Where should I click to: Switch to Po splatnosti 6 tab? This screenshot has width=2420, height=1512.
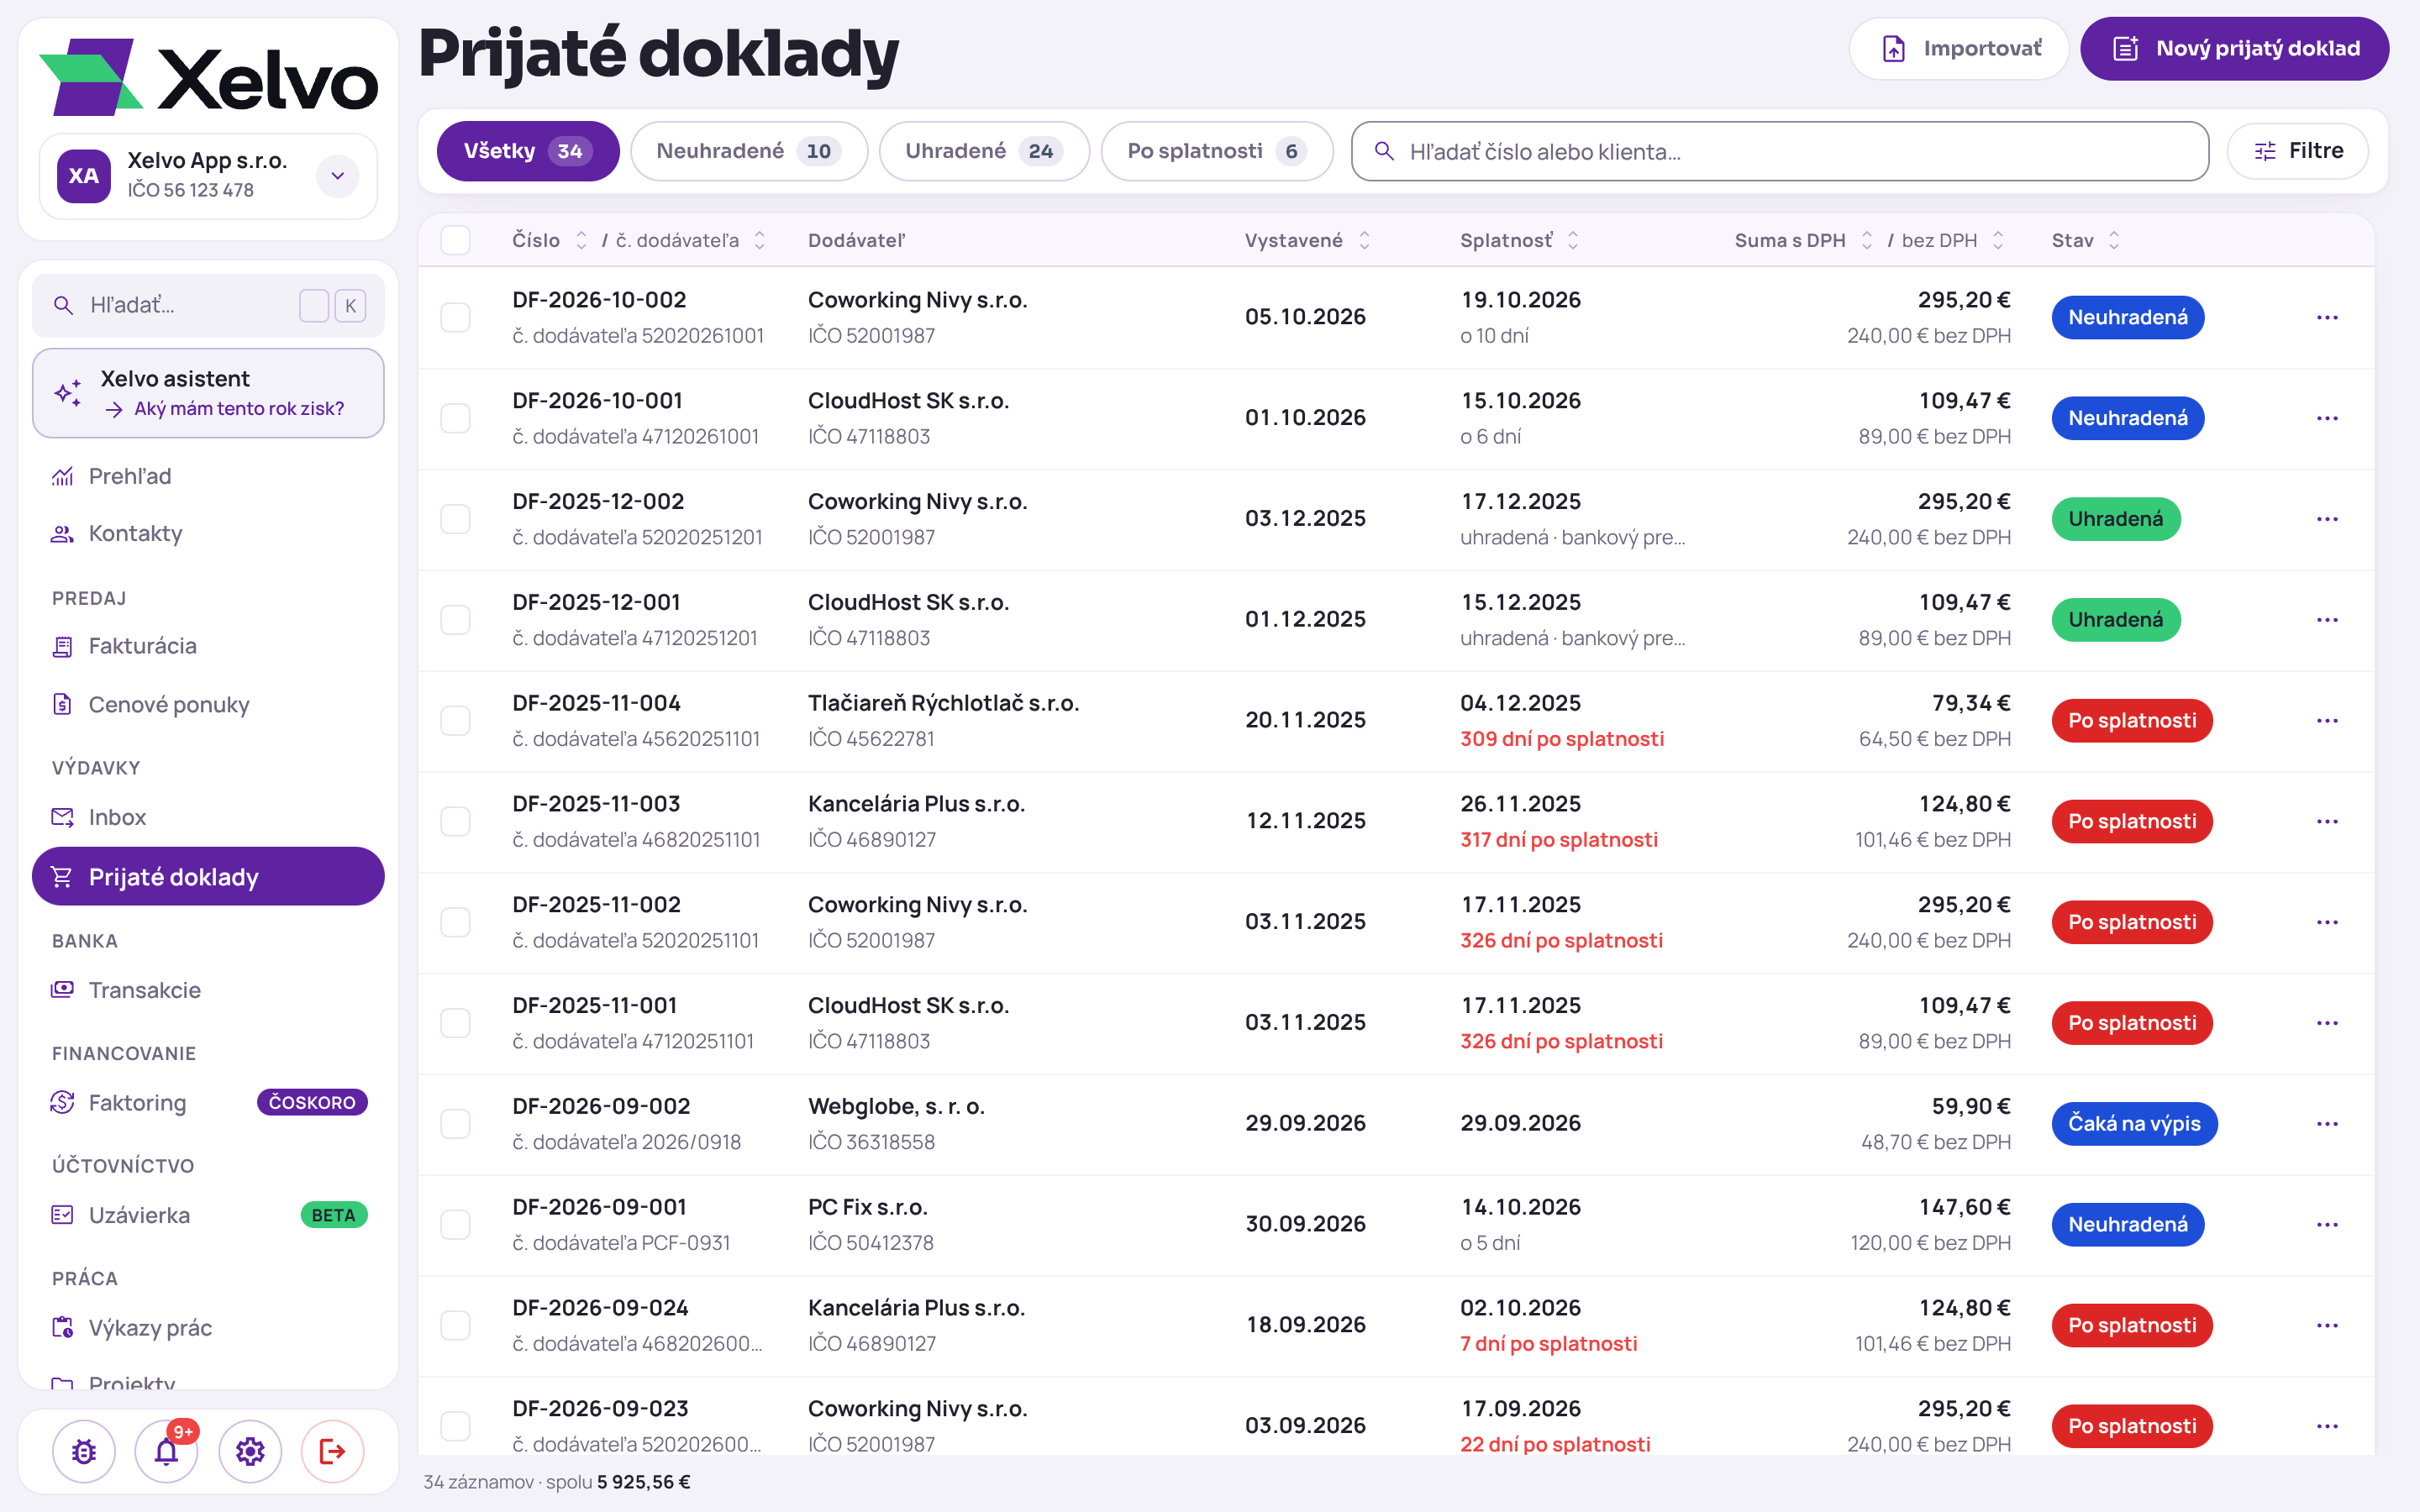tap(1217, 151)
